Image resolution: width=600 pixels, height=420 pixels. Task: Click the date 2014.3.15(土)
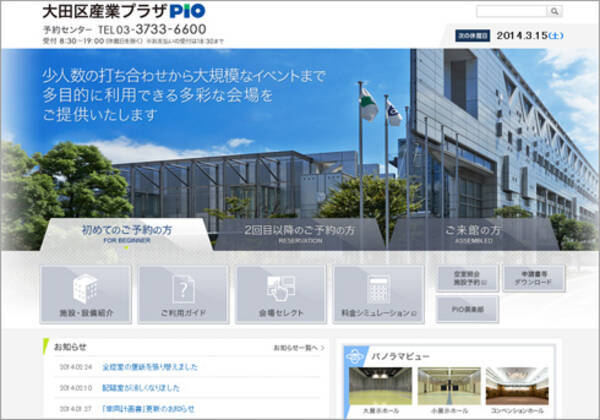pos(530,36)
